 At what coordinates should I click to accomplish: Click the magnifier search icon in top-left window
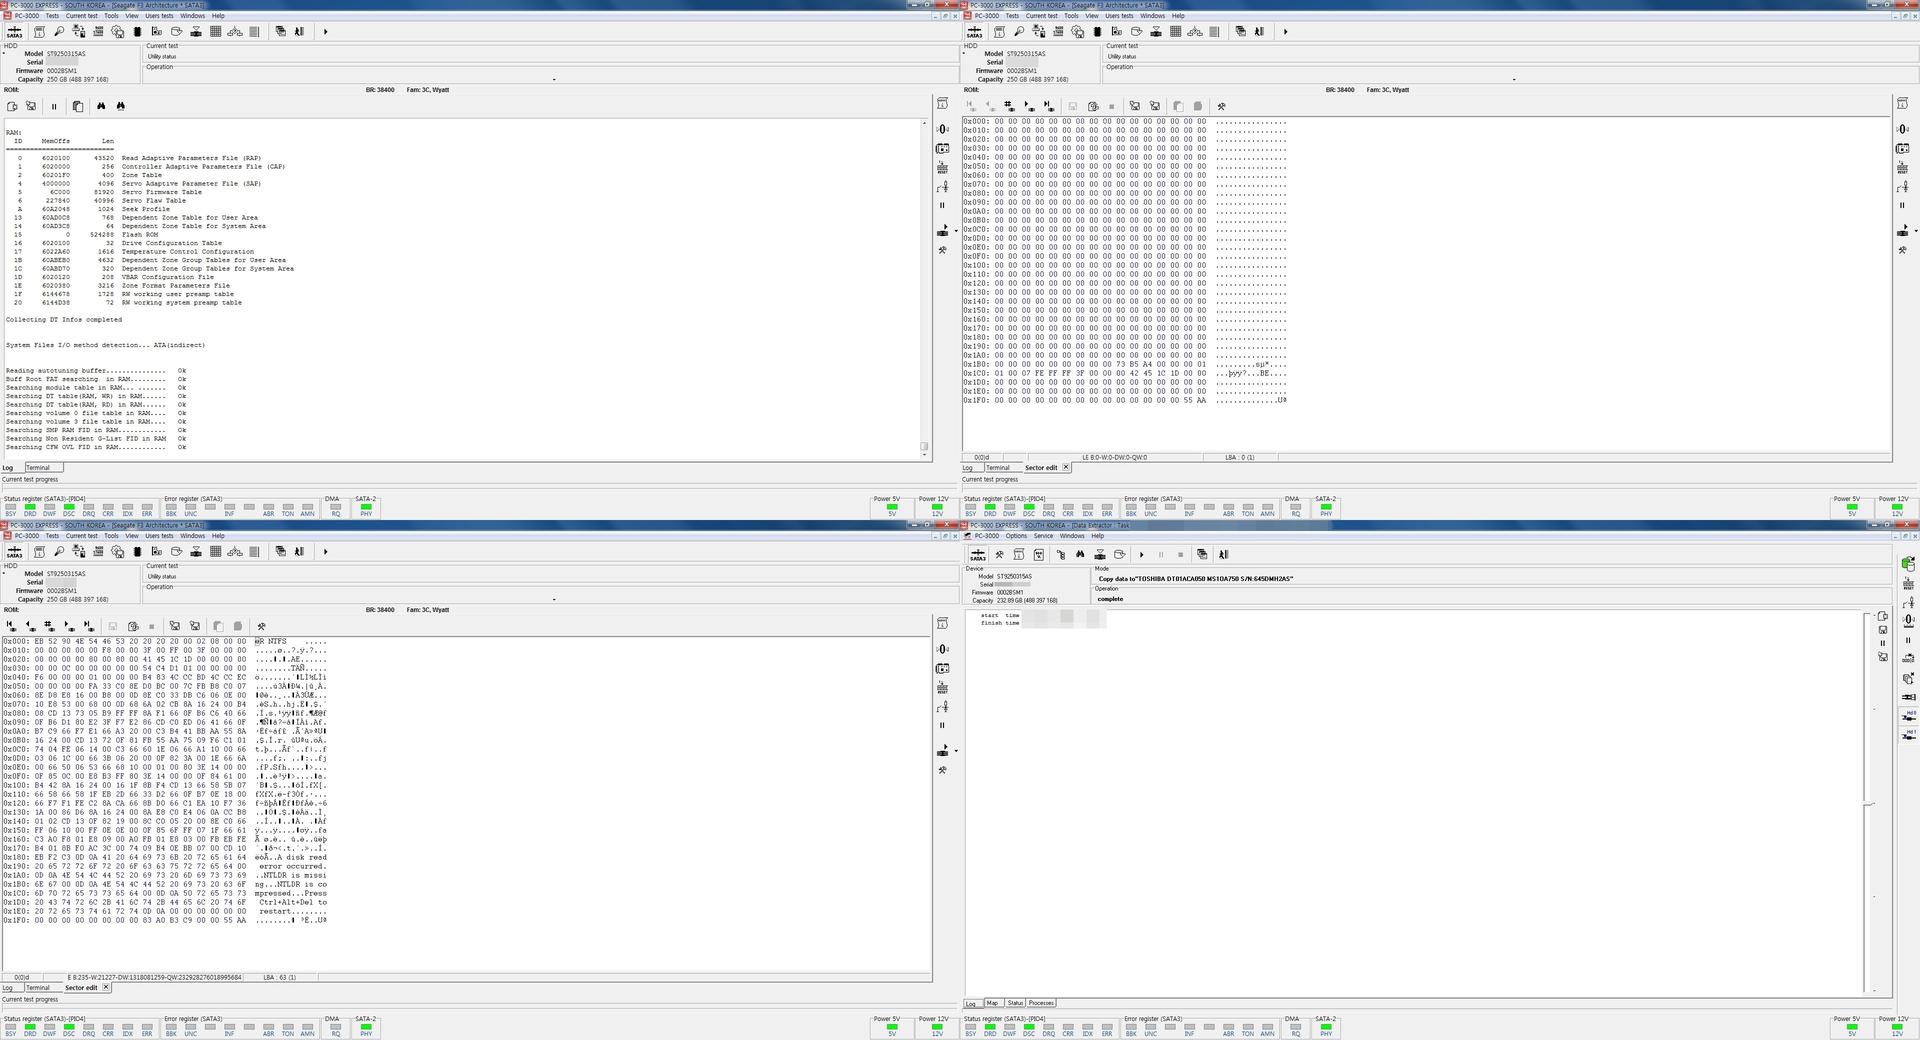click(x=59, y=32)
